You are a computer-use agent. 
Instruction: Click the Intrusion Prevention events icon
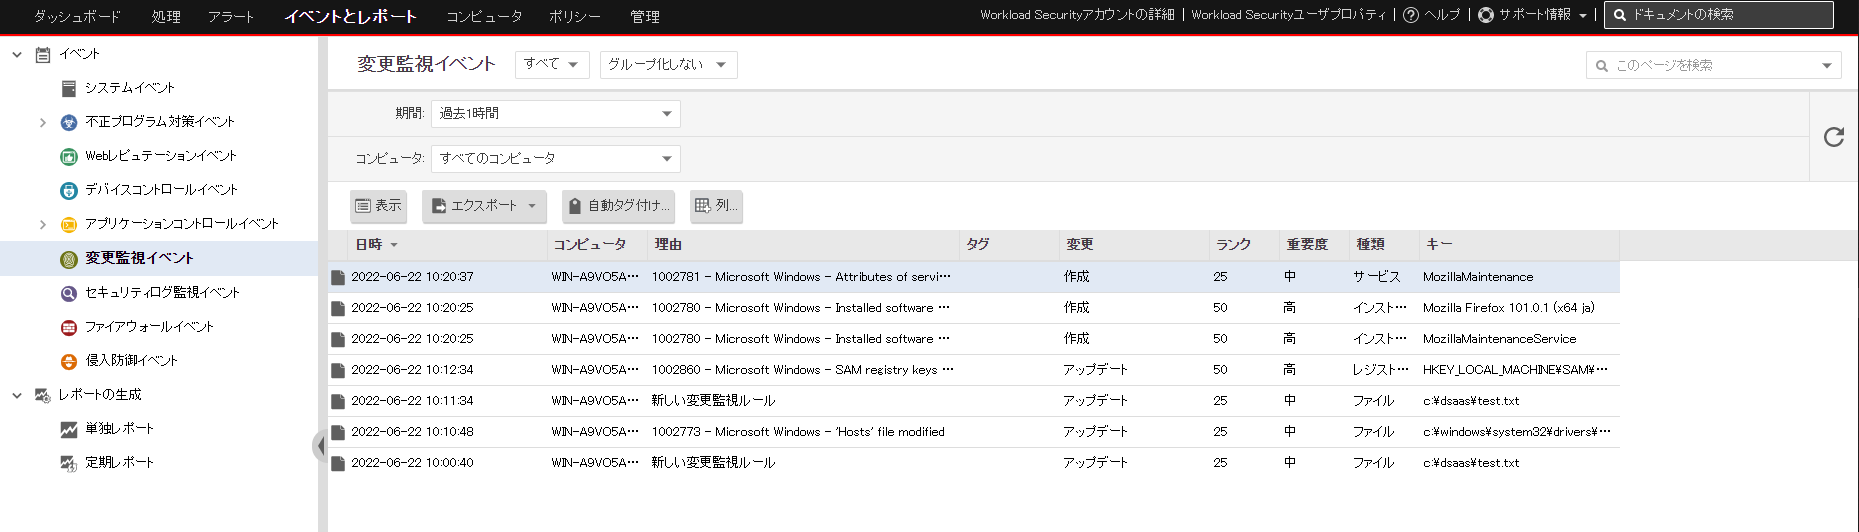click(x=69, y=361)
